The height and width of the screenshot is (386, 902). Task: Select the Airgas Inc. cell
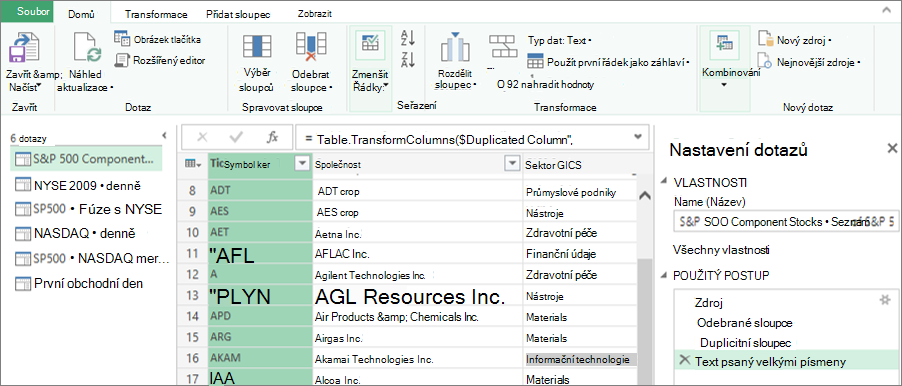click(x=418, y=338)
